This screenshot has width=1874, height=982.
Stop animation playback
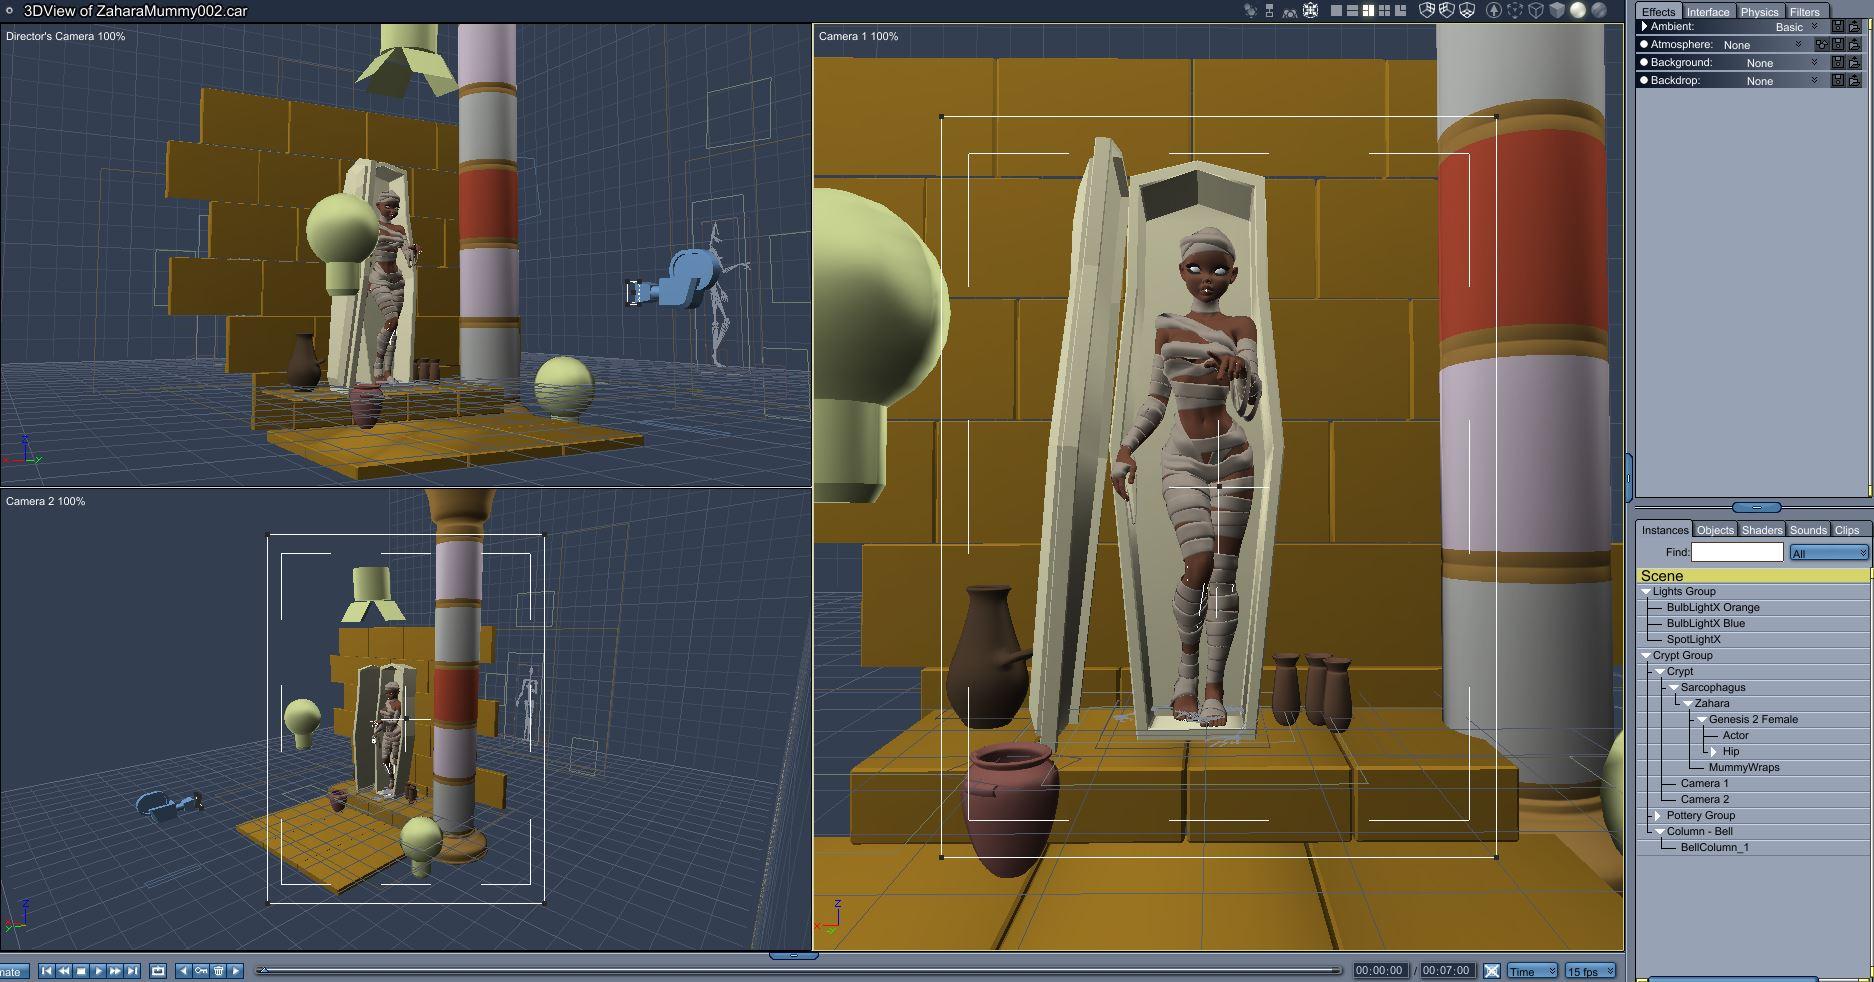pyautogui.click(x=81, y=971)
